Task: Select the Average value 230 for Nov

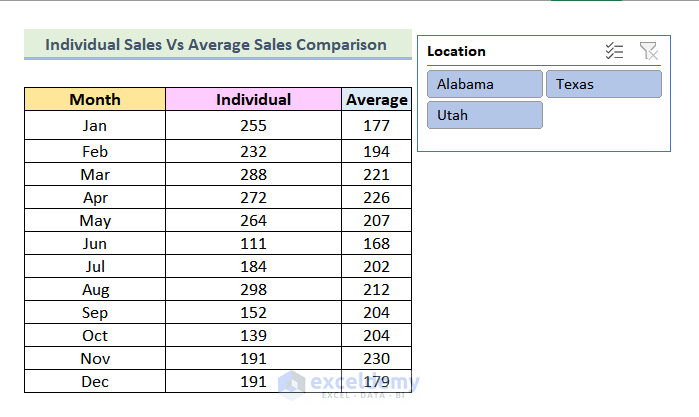Action: (x=376, y=358)
